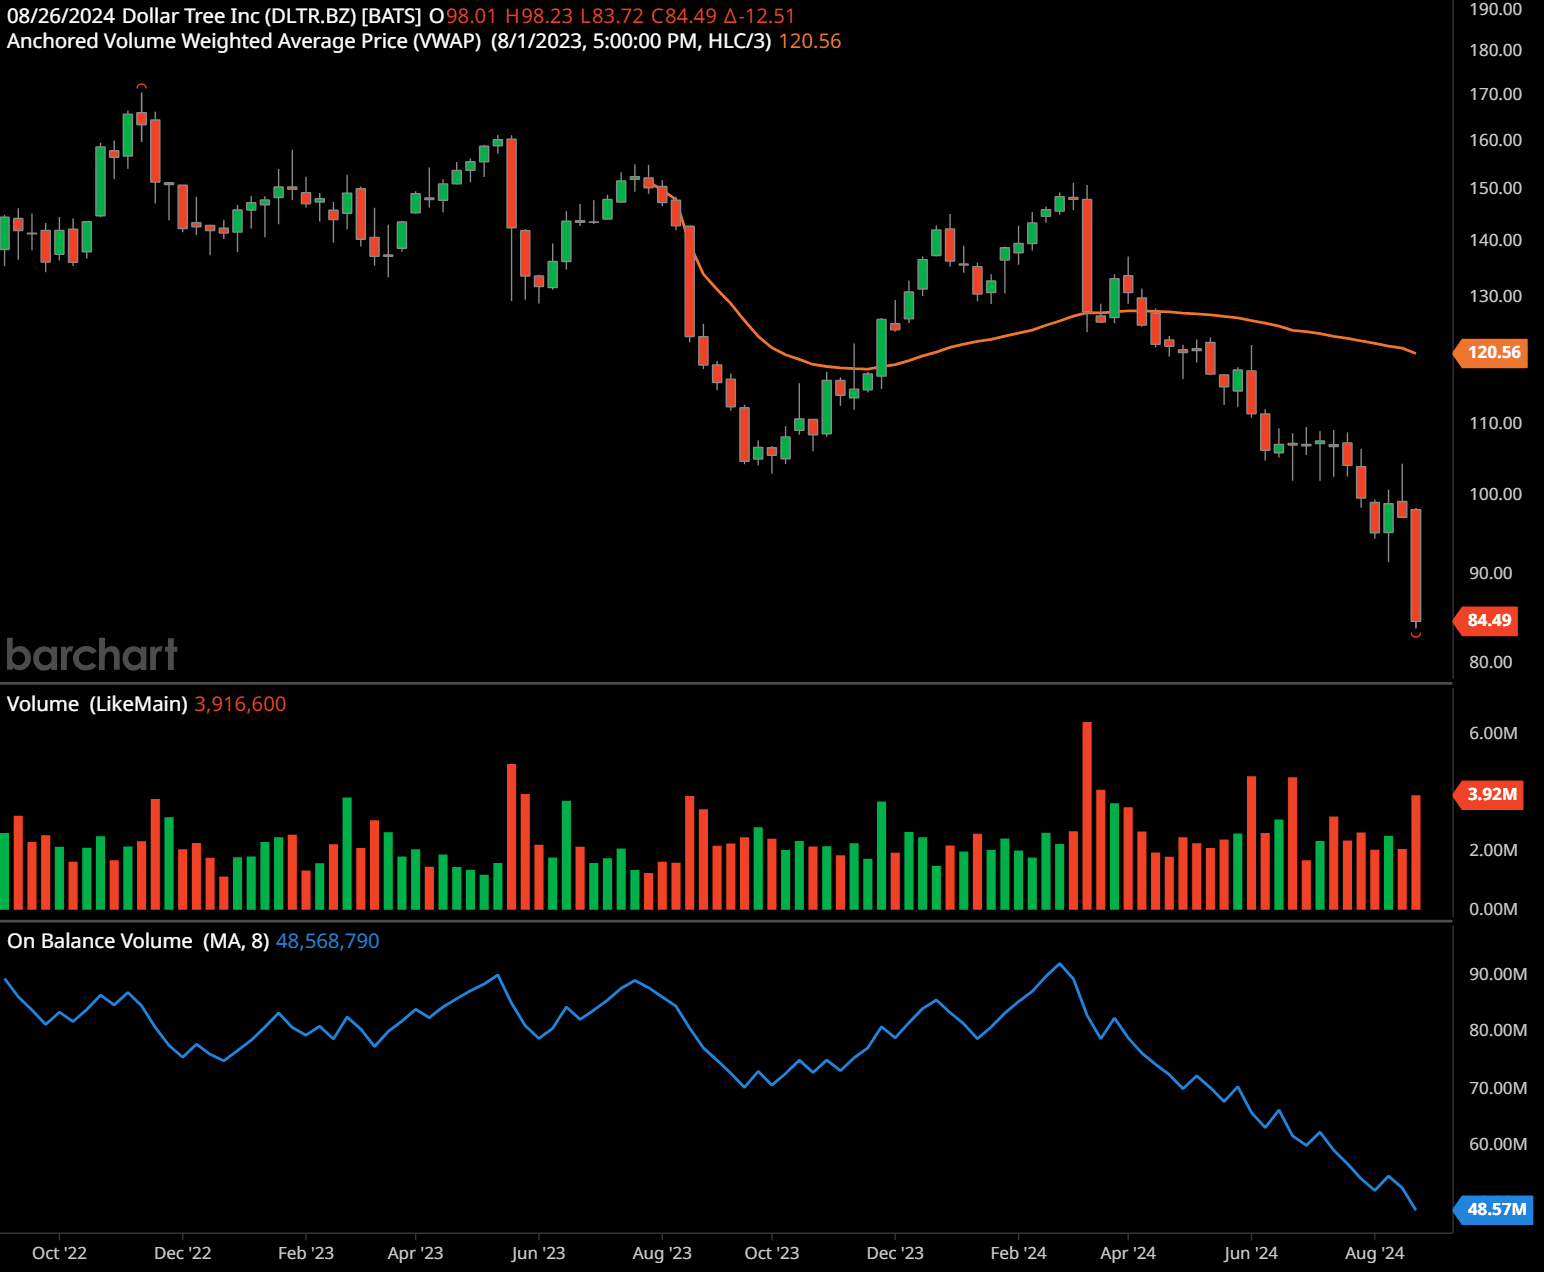Screen dimensions: 1544x1272
Task: Click the 150.00 price axis label
Action: (x=1495, y=188)
